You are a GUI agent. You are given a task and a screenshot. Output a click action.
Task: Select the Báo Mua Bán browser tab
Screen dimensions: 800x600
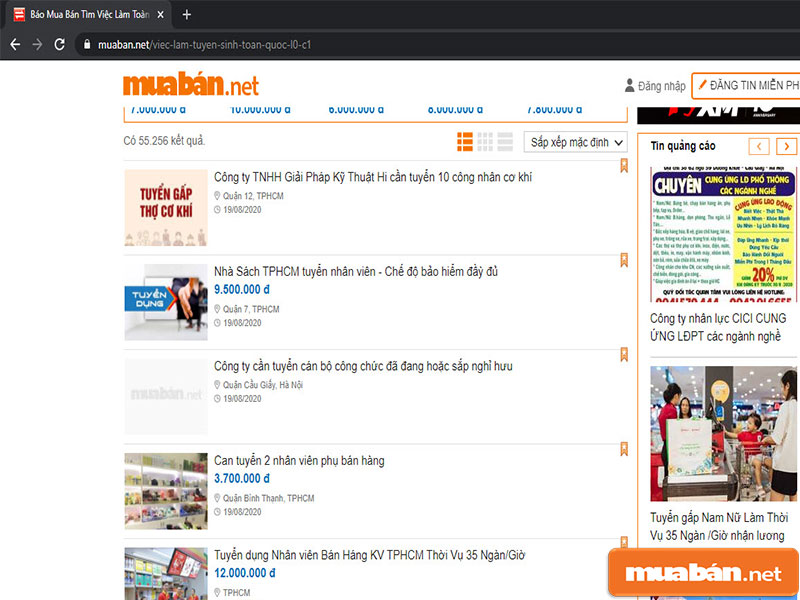click(x=89, y=15)
